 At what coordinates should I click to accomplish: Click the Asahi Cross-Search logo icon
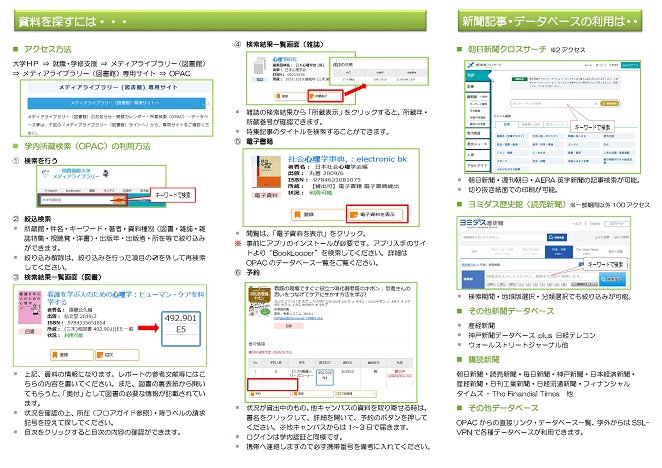tap(471, 65)
